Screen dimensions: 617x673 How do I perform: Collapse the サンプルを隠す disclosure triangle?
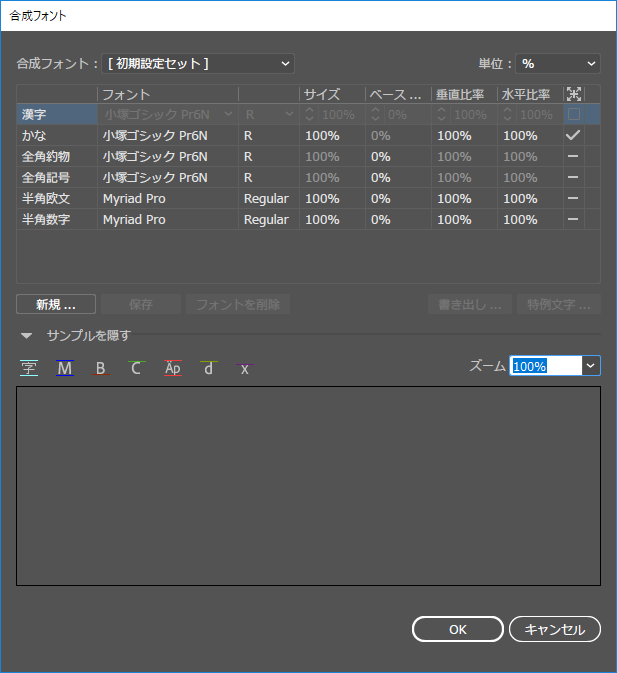[27, 336]
